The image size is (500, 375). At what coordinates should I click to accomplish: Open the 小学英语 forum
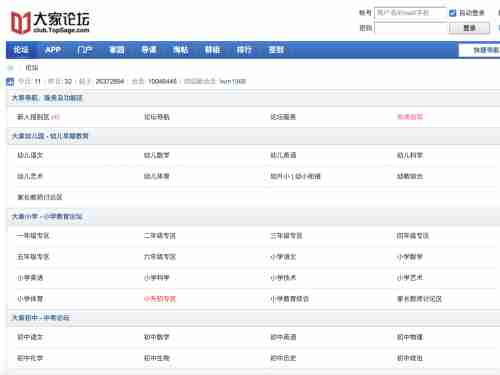coord(30,278)
